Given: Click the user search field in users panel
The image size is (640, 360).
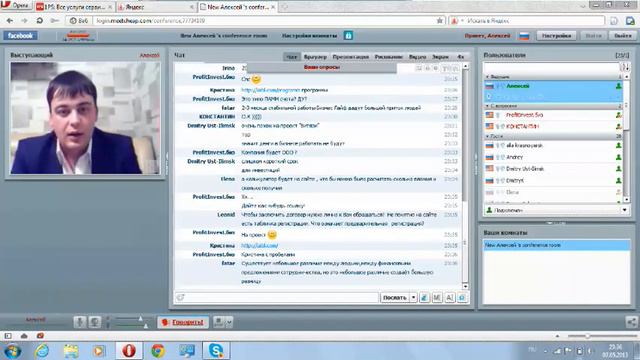Looking at the screenshot, I should [551, 67].
